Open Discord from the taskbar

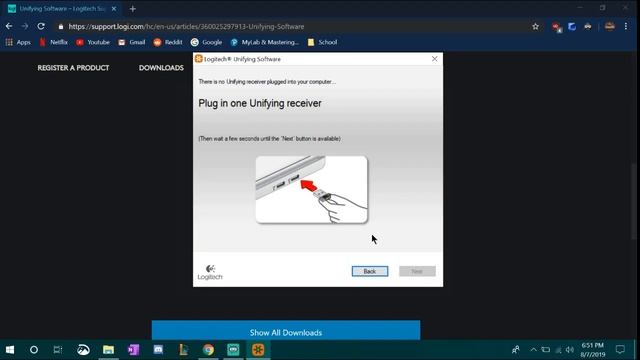click(x=158, y=349)
